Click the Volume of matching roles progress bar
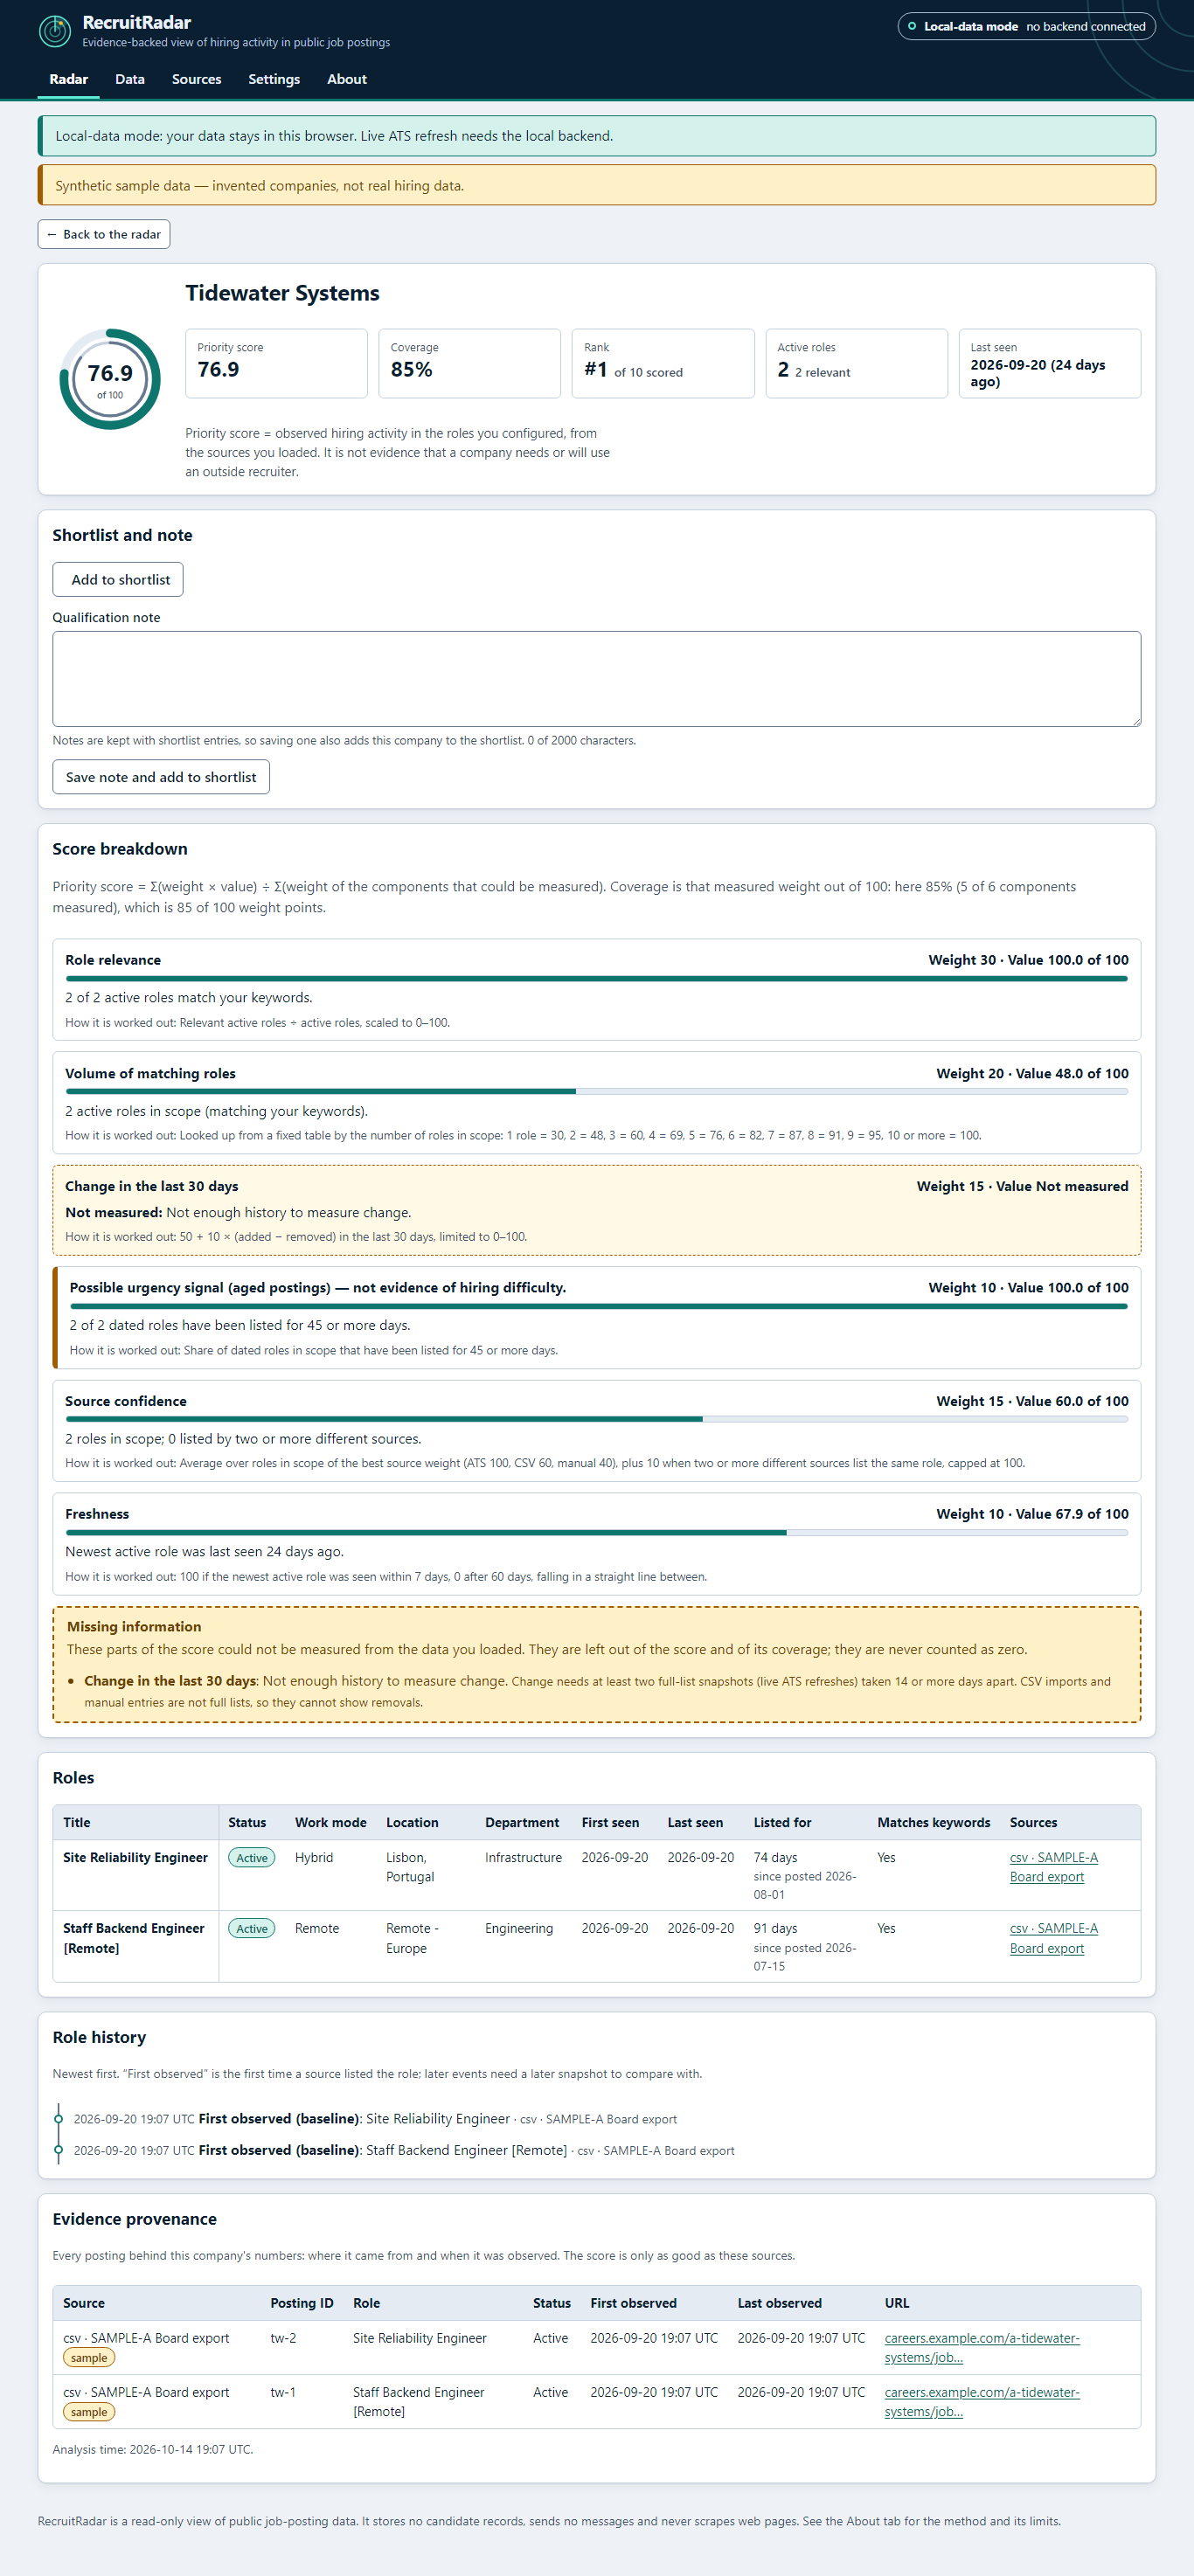Viewport: 1194px width, 2576px height. pyautogui.click(x=596, y=1092)
